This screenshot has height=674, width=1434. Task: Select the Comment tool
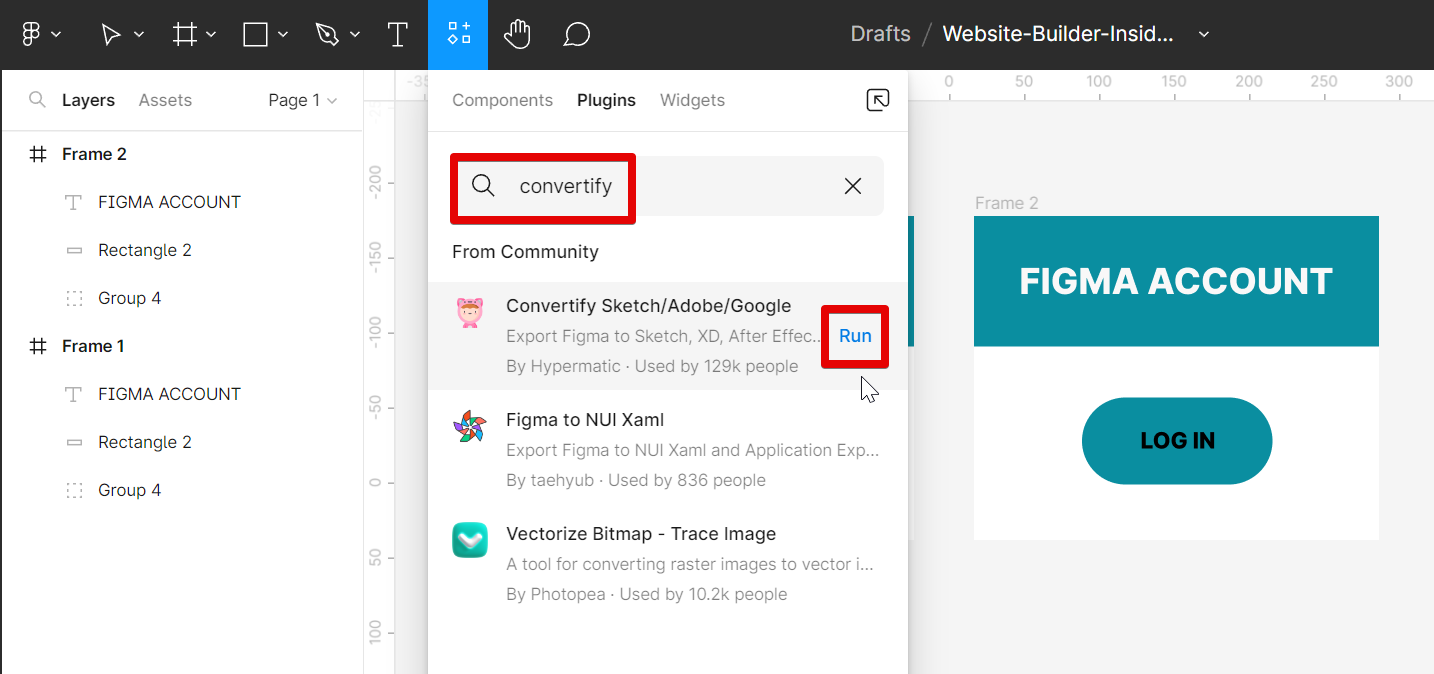(576, 35)
